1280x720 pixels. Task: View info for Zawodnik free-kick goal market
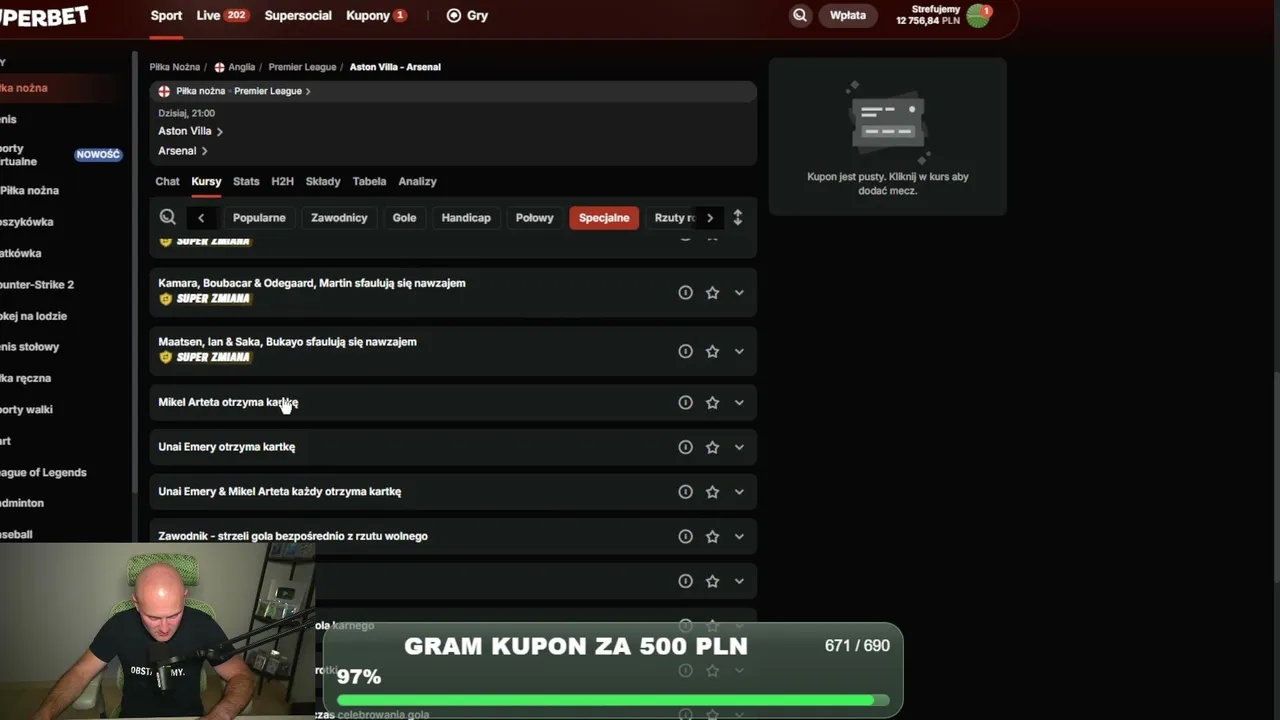point(685,536)
